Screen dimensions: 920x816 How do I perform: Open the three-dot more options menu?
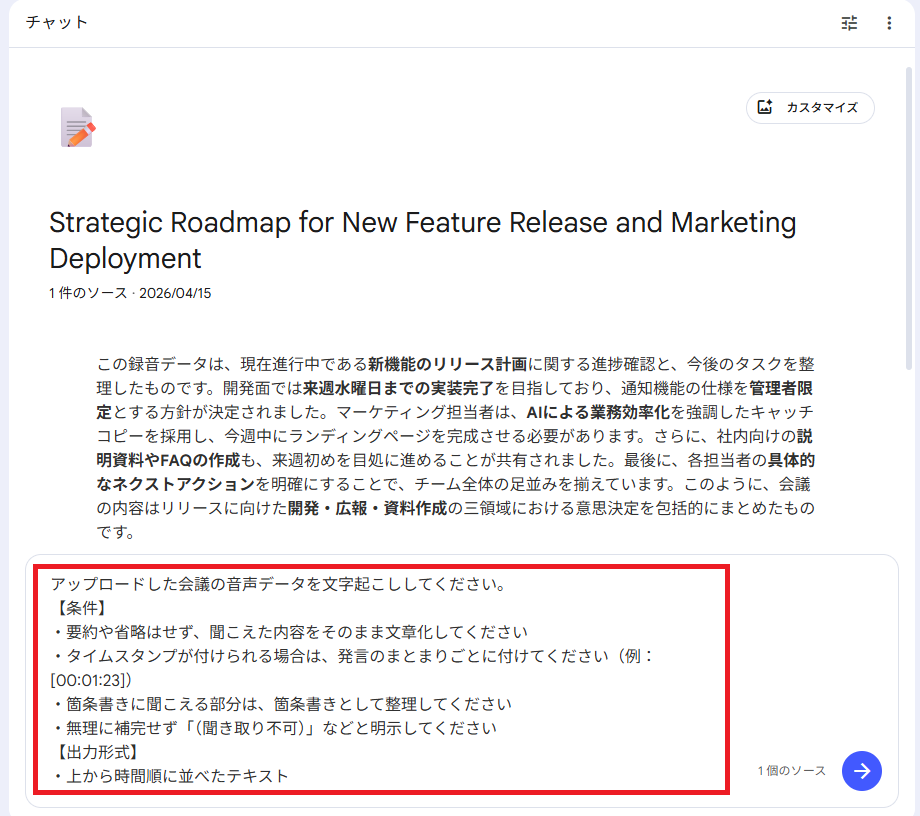pyautogui.click(x=889, y=23)
